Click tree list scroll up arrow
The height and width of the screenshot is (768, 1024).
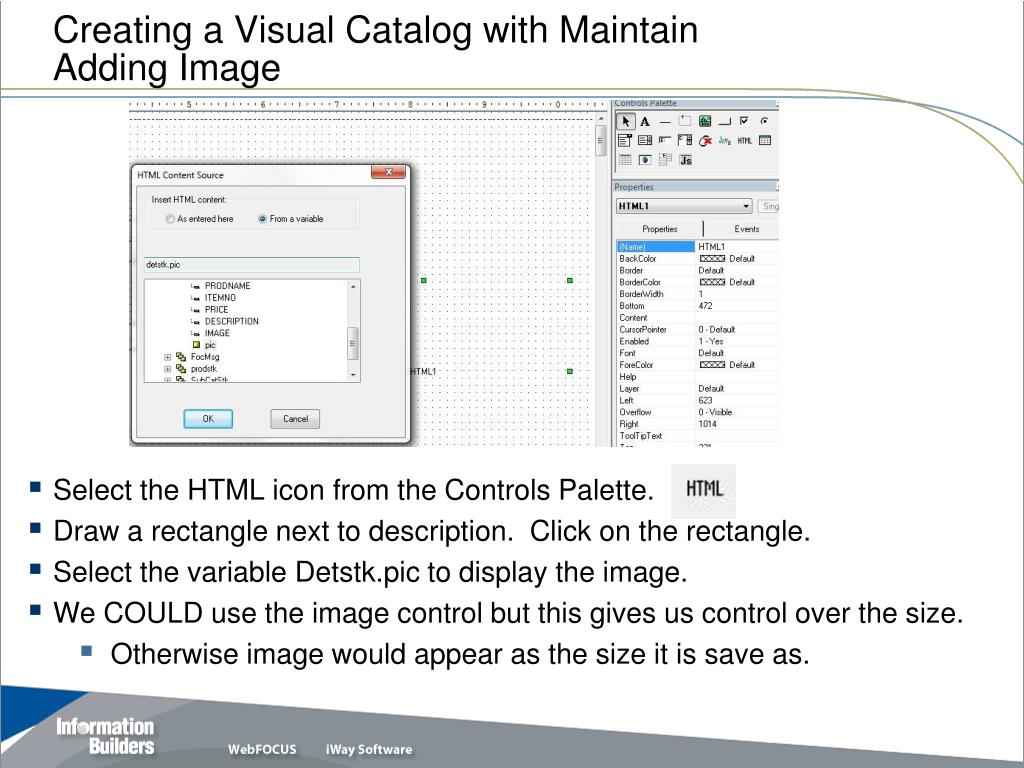[x=353, y=286]
